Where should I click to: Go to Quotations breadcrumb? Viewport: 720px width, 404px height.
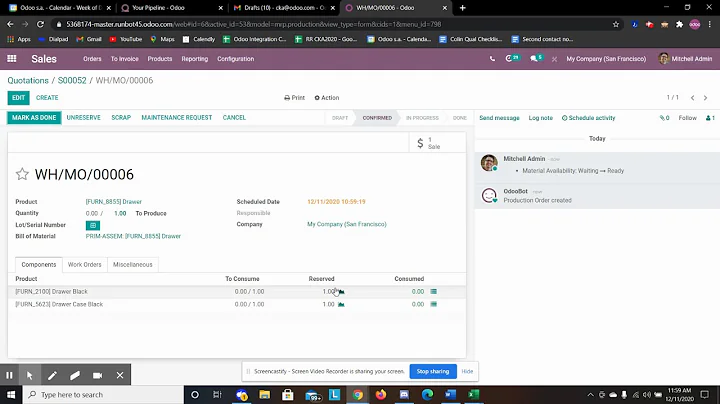pos(28,80)
